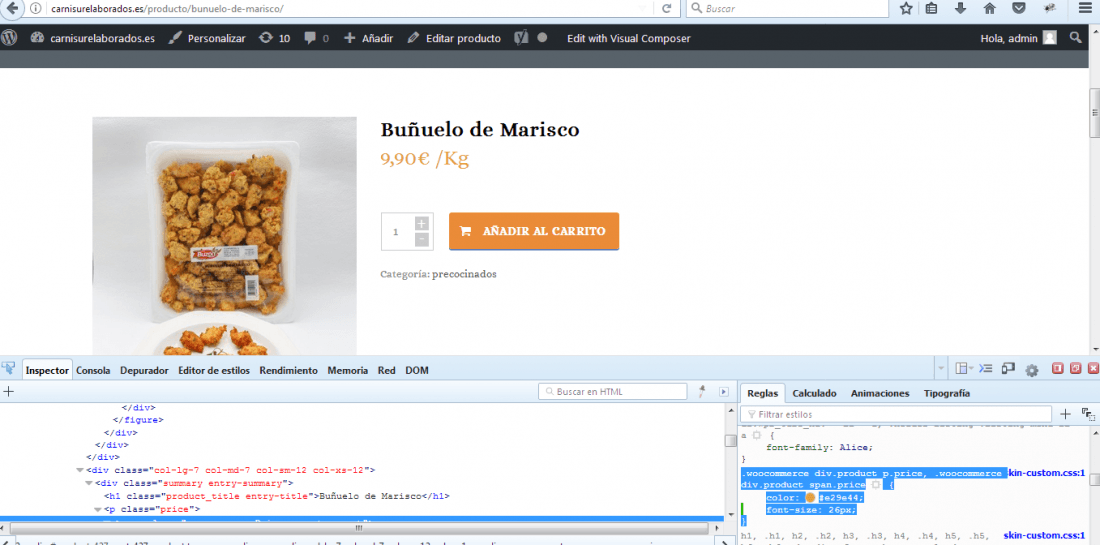This screenshot has width=1100, height=545.
Task: Switch to the Calculado sidebar tab
Action: point(814,393)
